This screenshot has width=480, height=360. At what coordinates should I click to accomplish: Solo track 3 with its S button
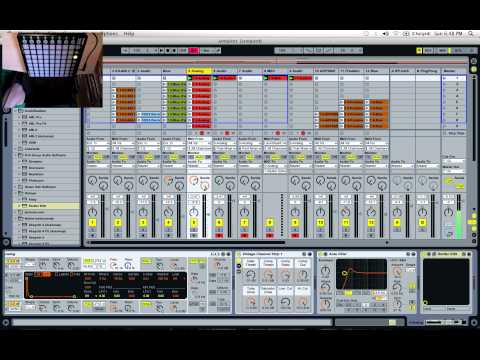(143, 230)
